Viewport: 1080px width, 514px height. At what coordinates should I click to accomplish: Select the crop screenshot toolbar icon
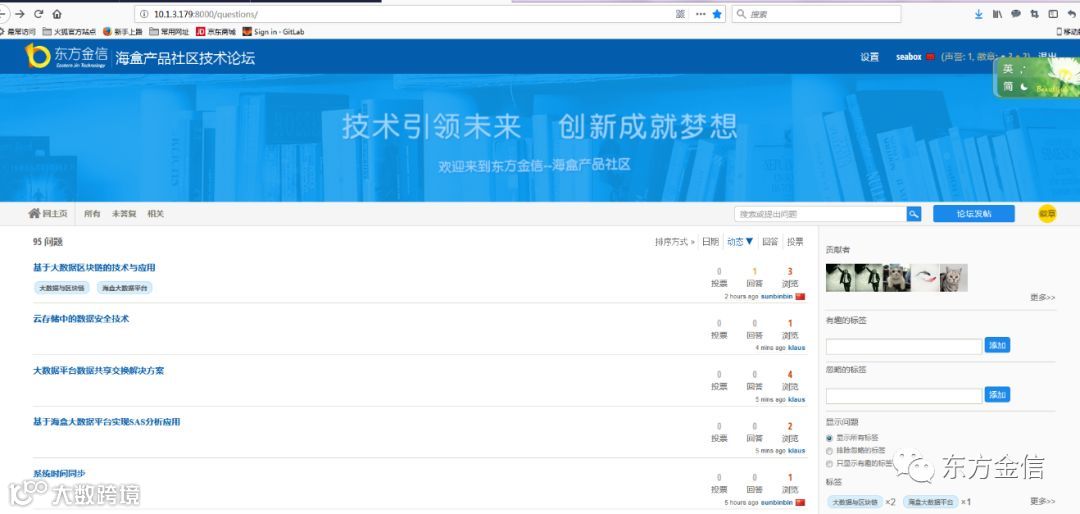coord(1034,14)
